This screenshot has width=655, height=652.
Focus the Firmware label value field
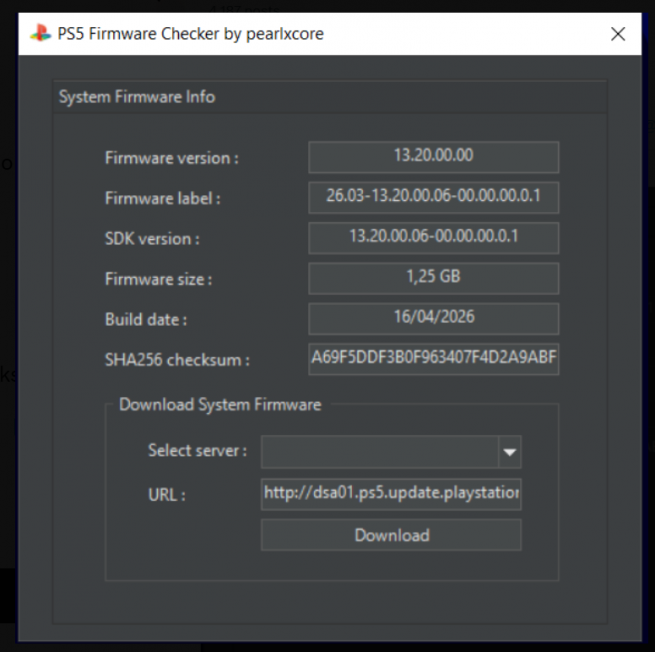[433, 197]
